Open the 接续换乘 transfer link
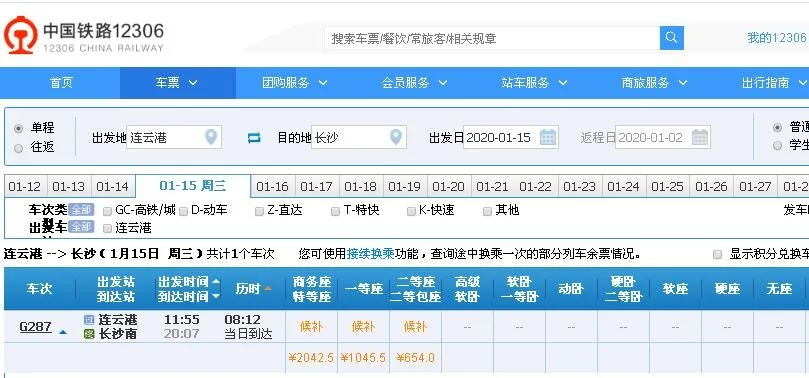 pos(370,254)
